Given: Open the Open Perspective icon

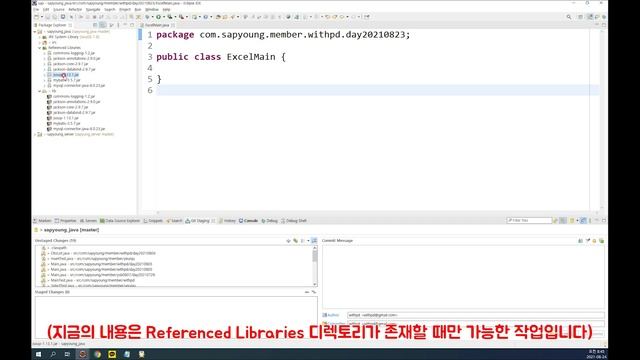Looking at the screenshot, I should [x=580, y=17].
